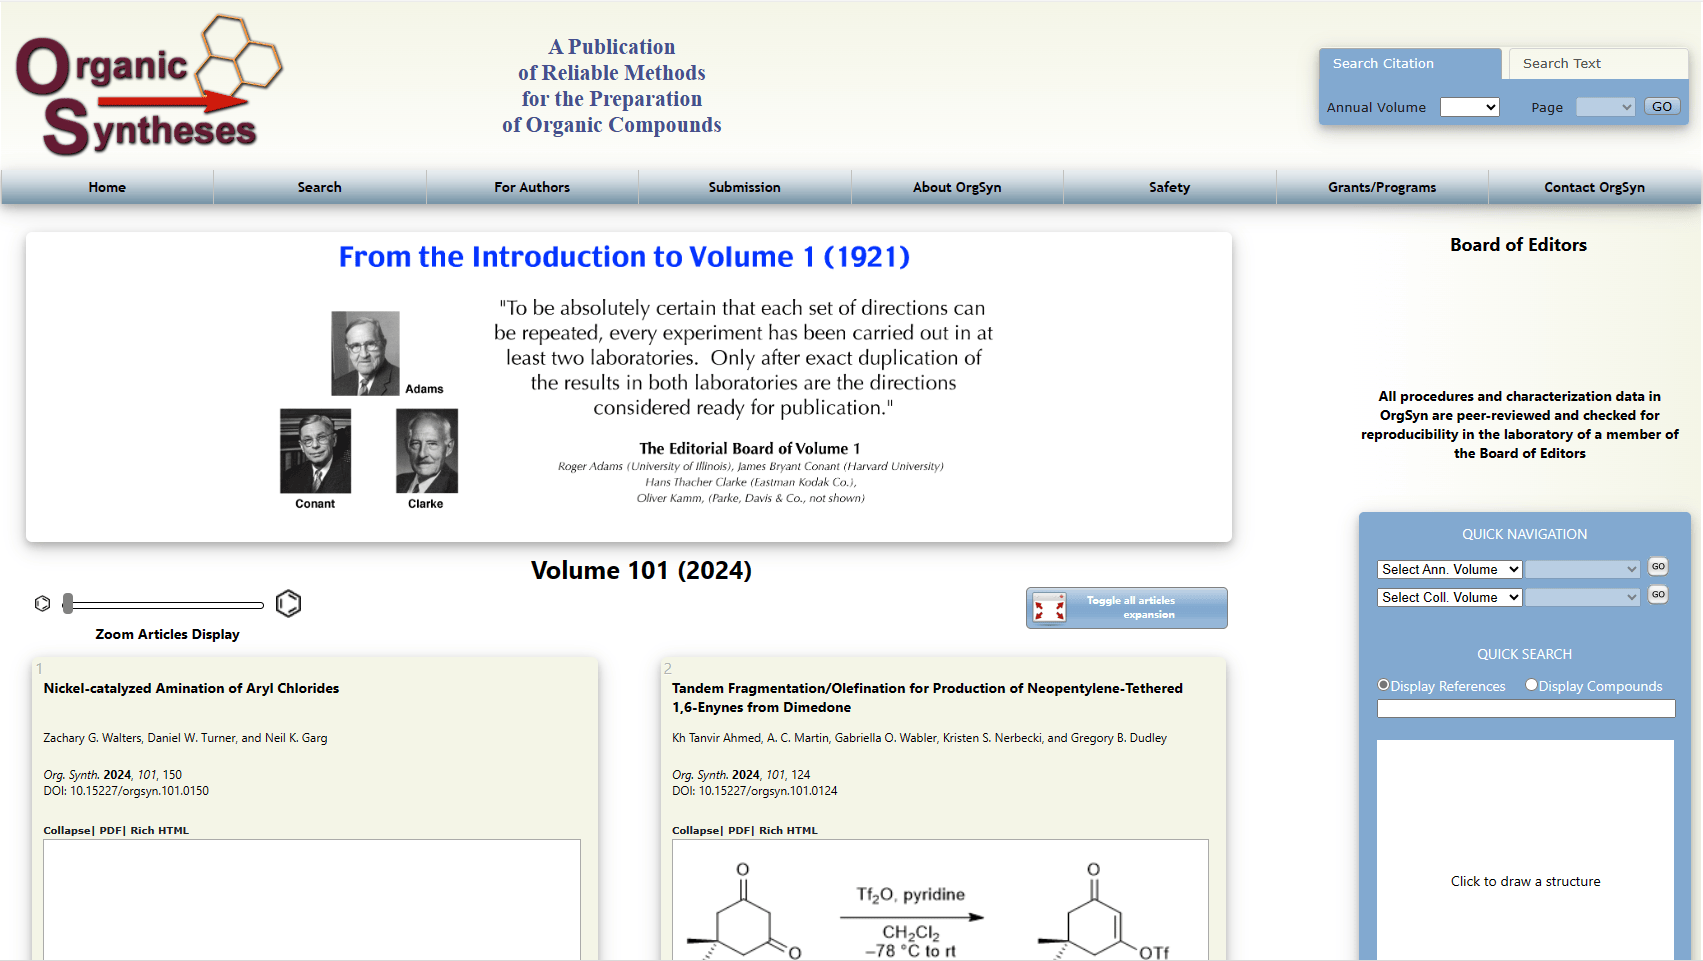Open the Page dropdown in search citation

(1605, 107)
